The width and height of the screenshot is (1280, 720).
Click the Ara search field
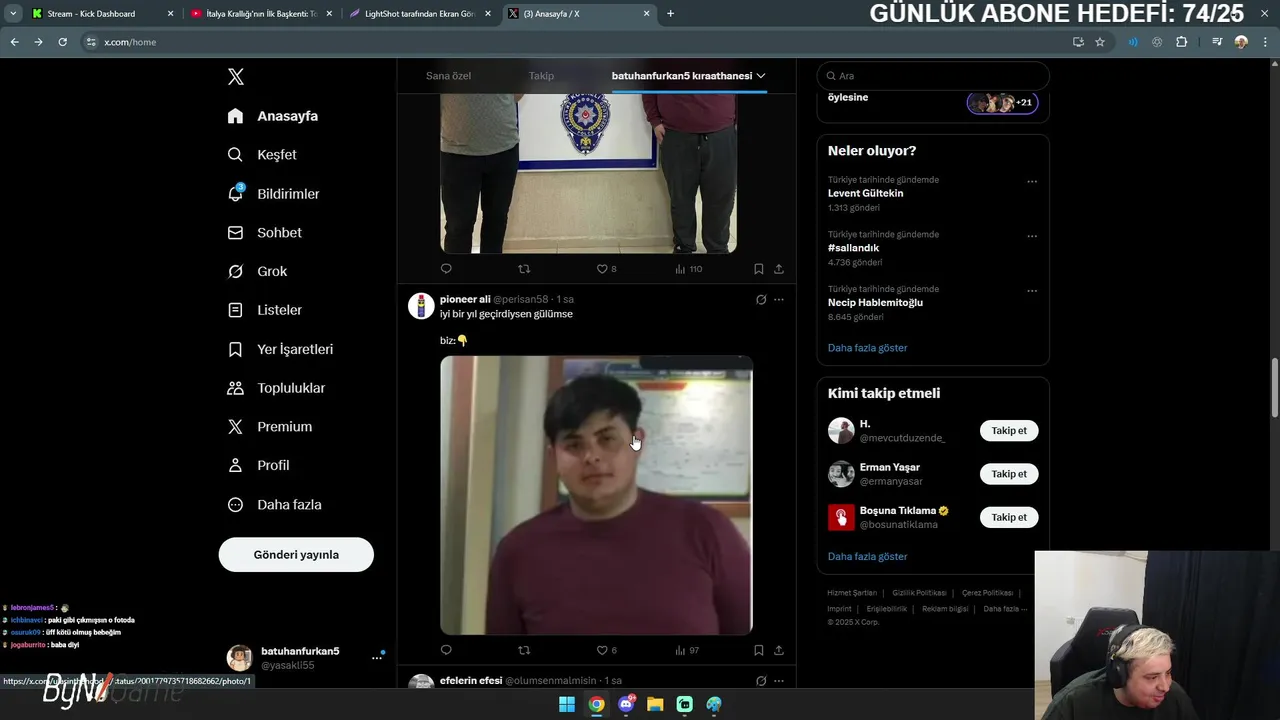(x=933, y=76)
